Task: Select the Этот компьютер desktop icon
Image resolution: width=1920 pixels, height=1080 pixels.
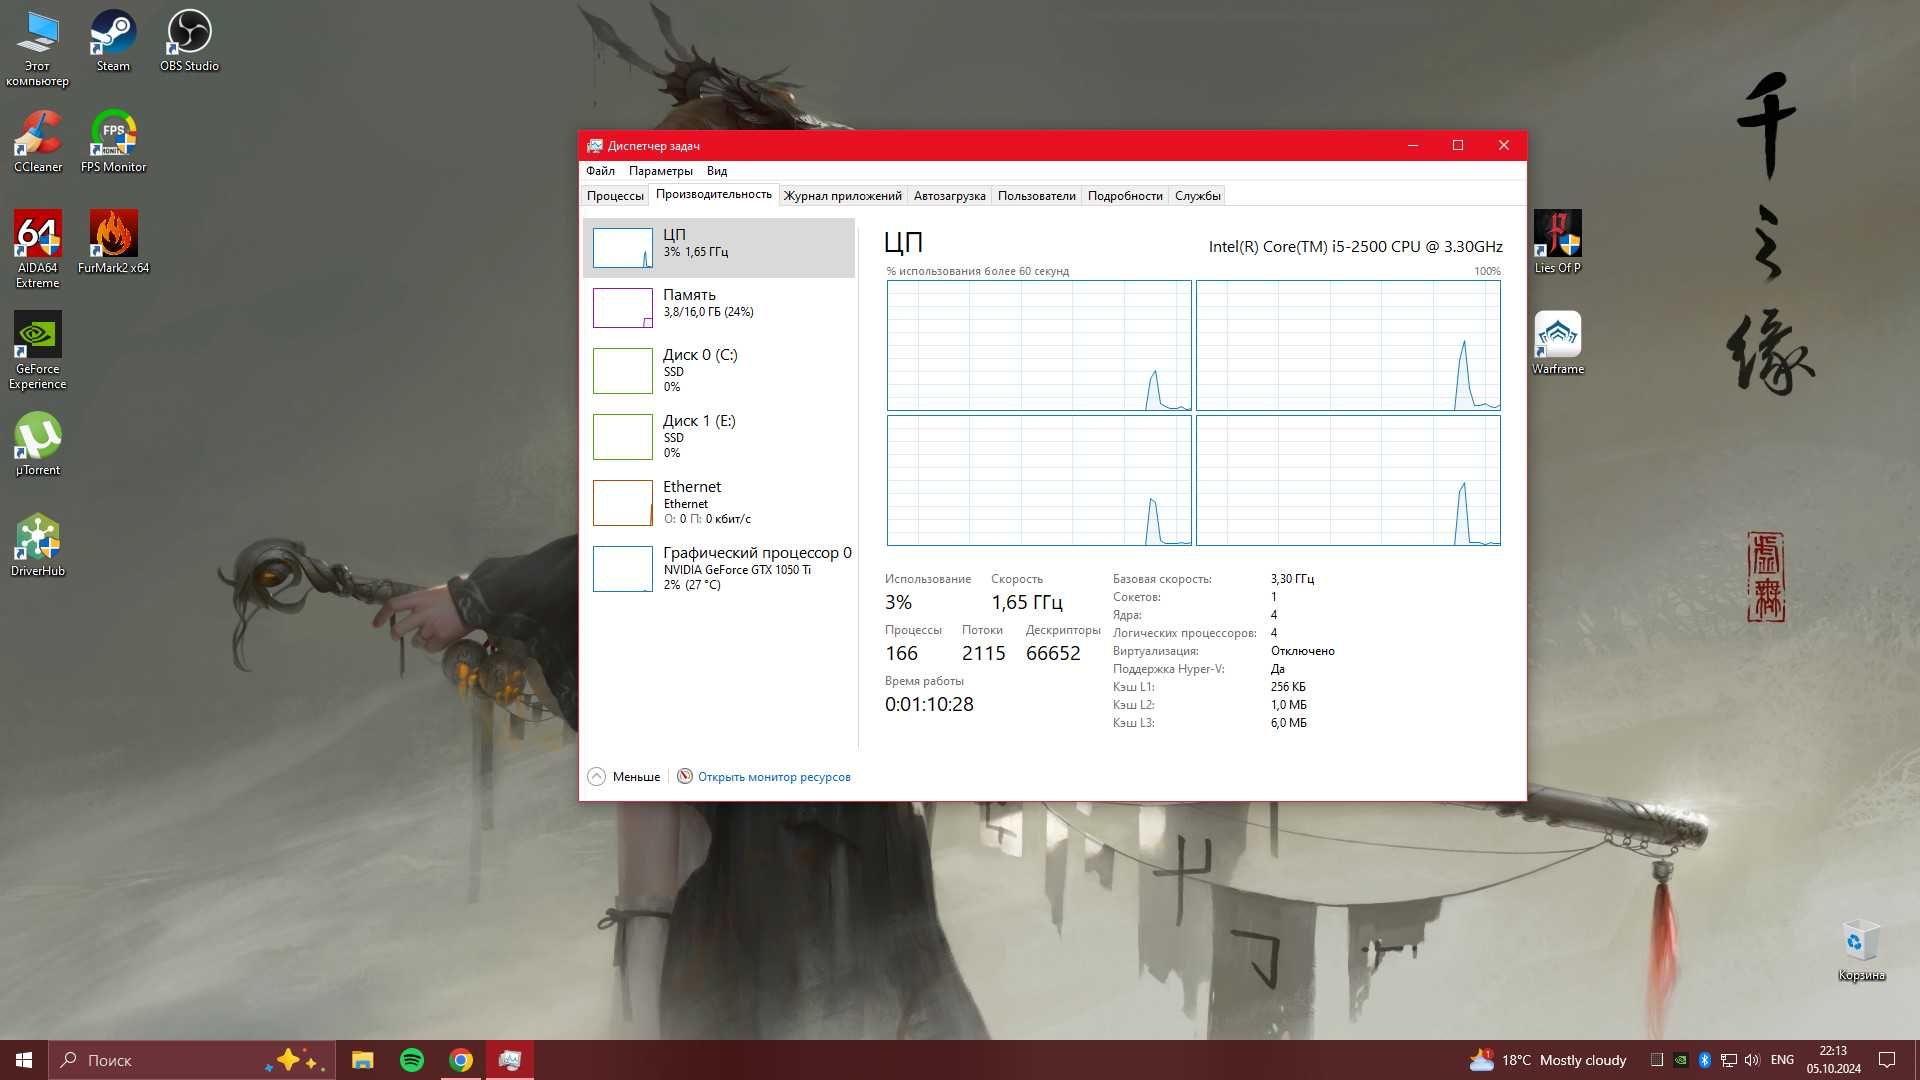Action: coord(37,48)
